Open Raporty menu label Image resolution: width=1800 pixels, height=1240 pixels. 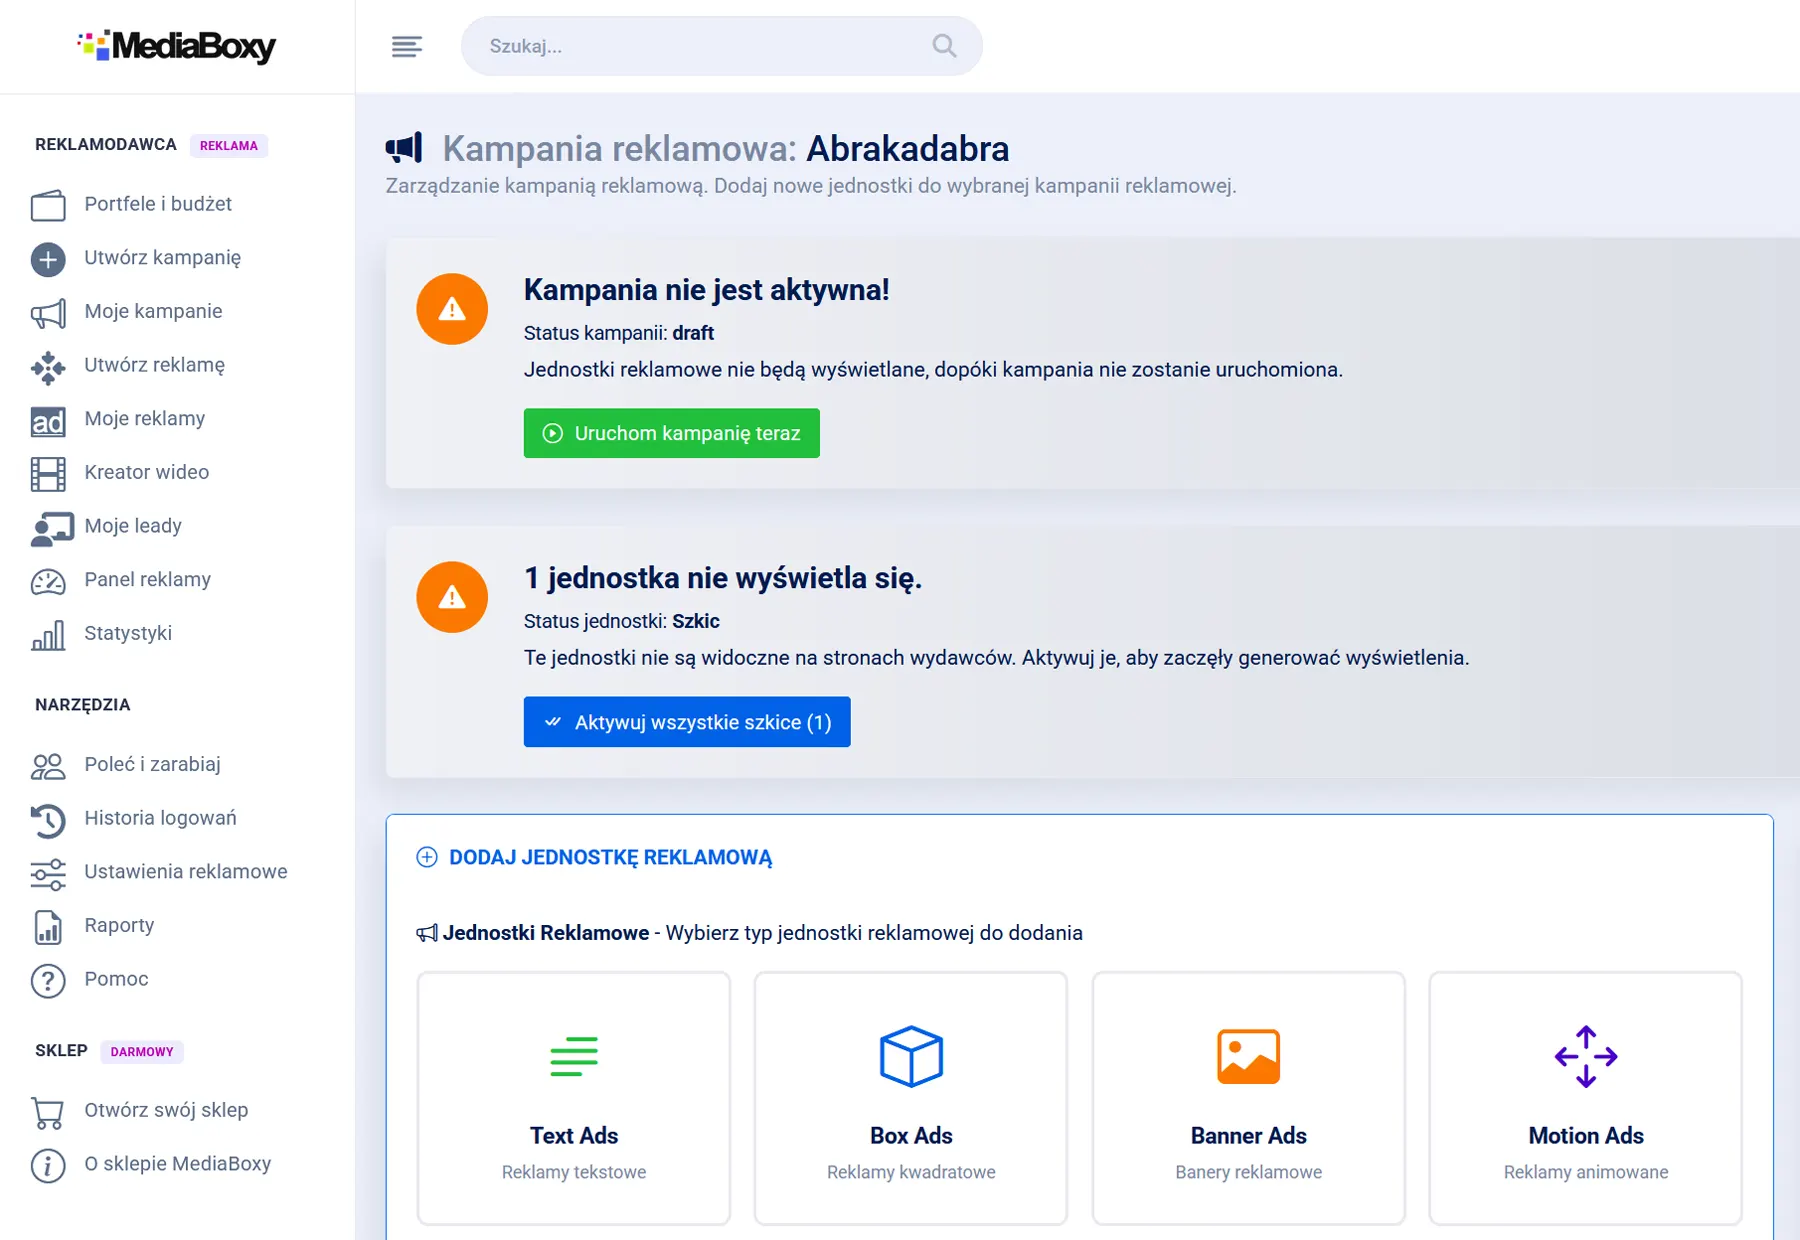point(119,925)
